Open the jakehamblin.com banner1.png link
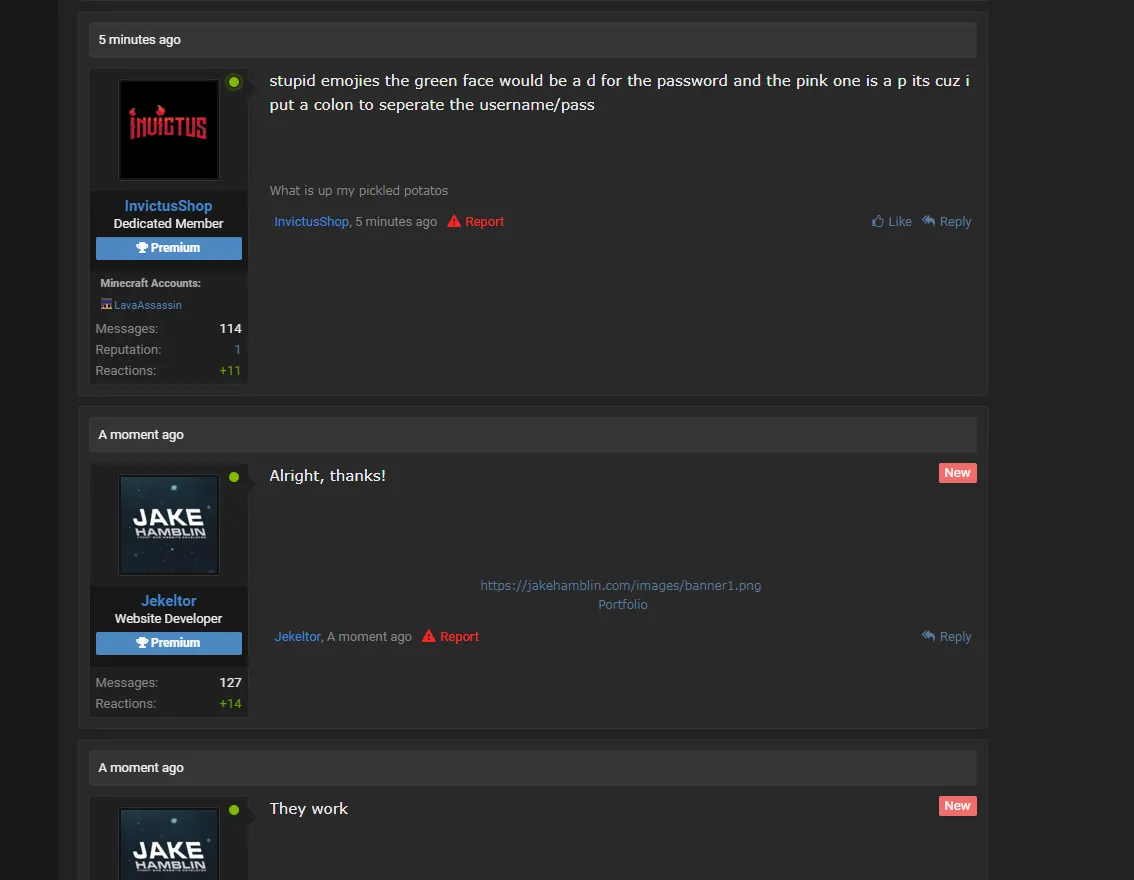Screen dimensions: 1134x880 point(620,586)
